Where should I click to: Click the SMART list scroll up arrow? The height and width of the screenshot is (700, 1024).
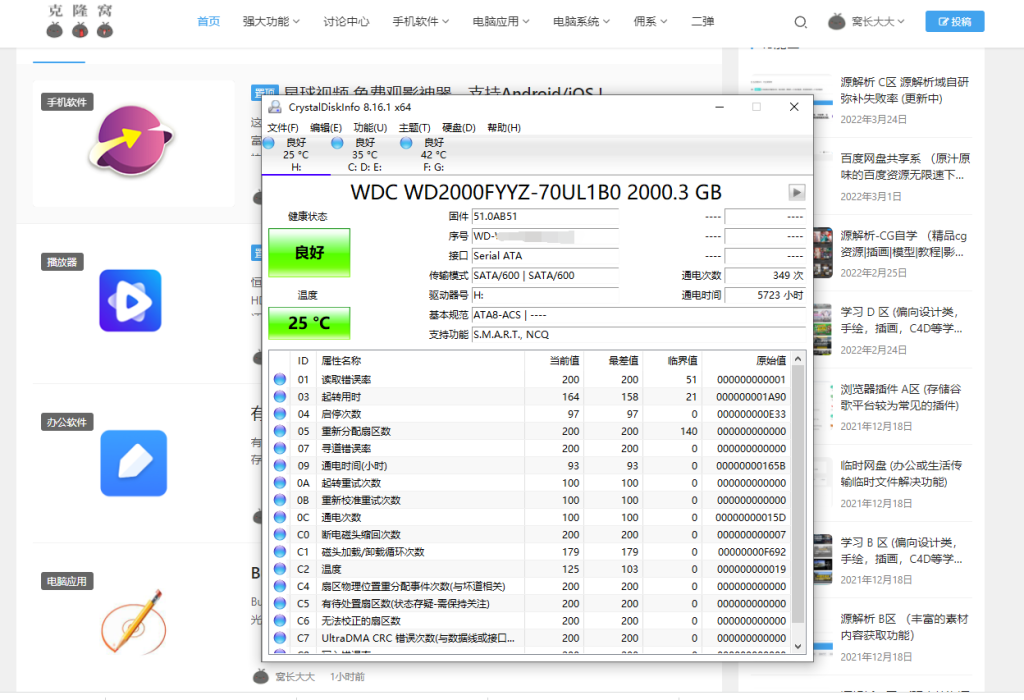pyautogui.click(x=797, y=359)
